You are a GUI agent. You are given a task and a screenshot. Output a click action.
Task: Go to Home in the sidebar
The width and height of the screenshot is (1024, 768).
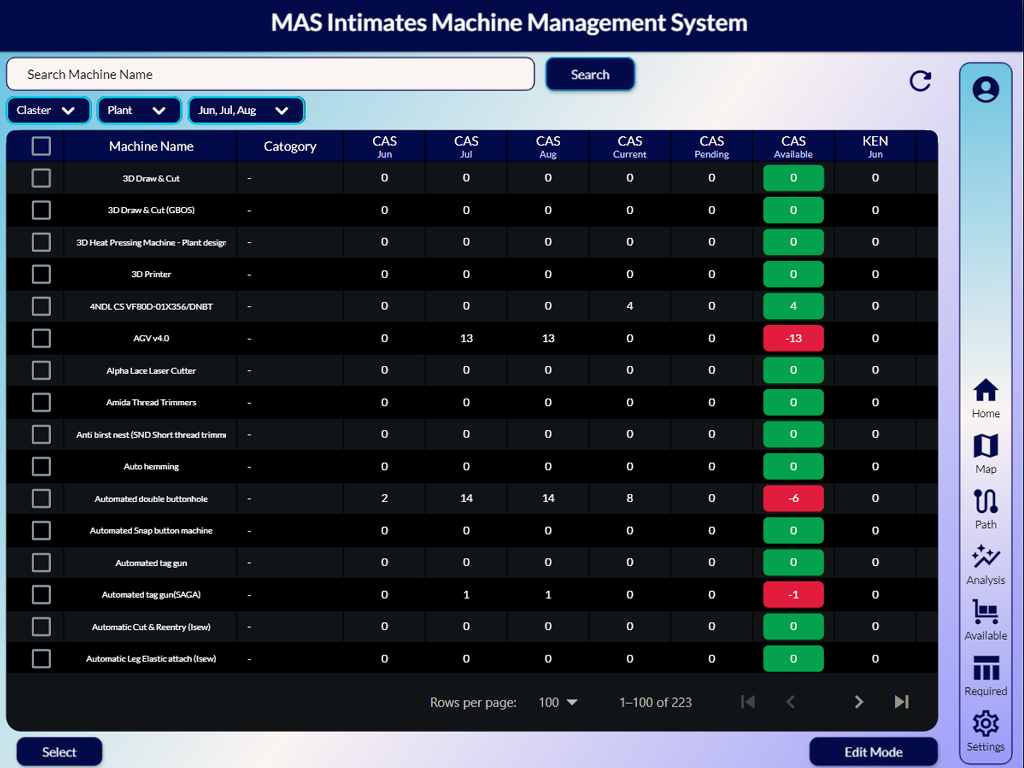click(x=985, y=398)
